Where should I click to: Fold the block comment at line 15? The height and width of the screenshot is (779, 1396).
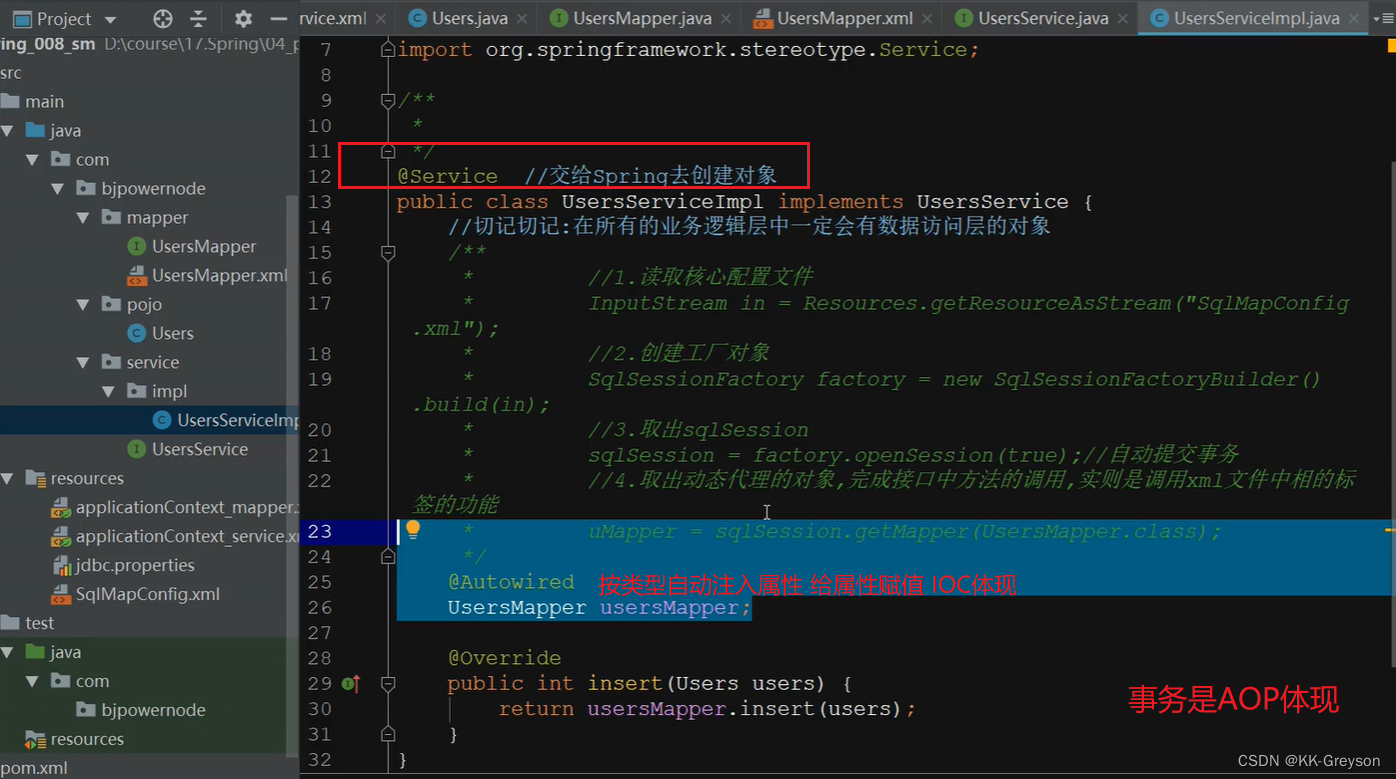tap(388, 253)
